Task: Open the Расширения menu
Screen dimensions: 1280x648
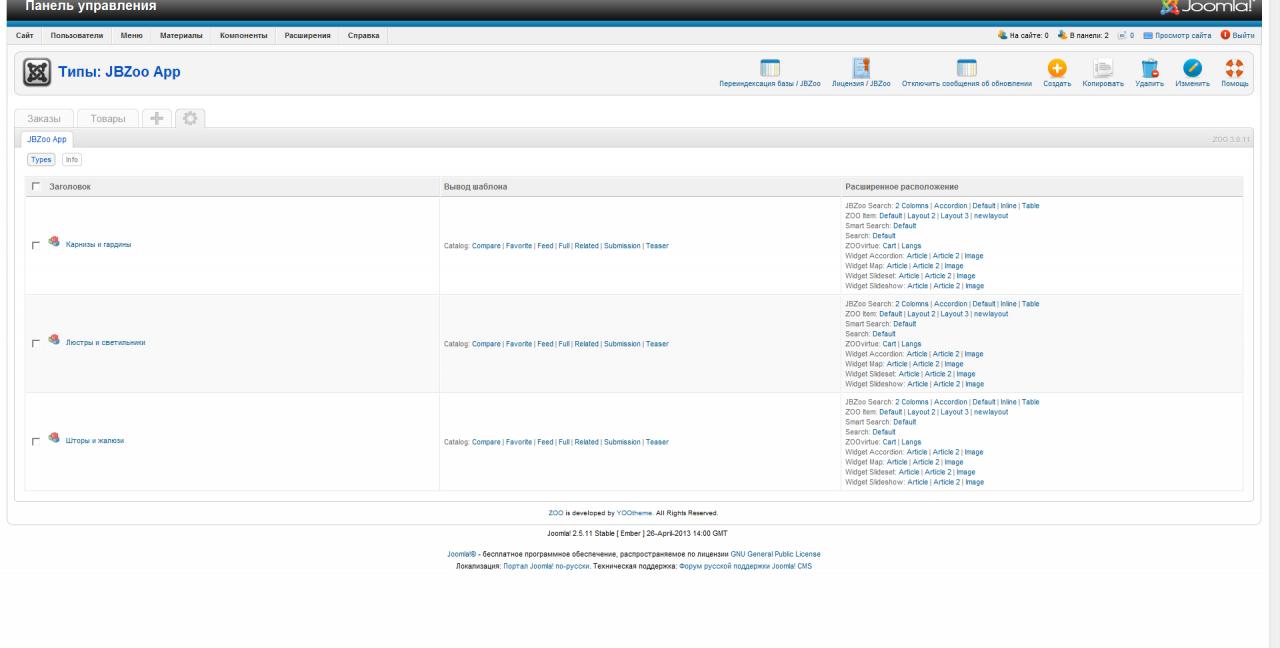Action: point(308,36)
